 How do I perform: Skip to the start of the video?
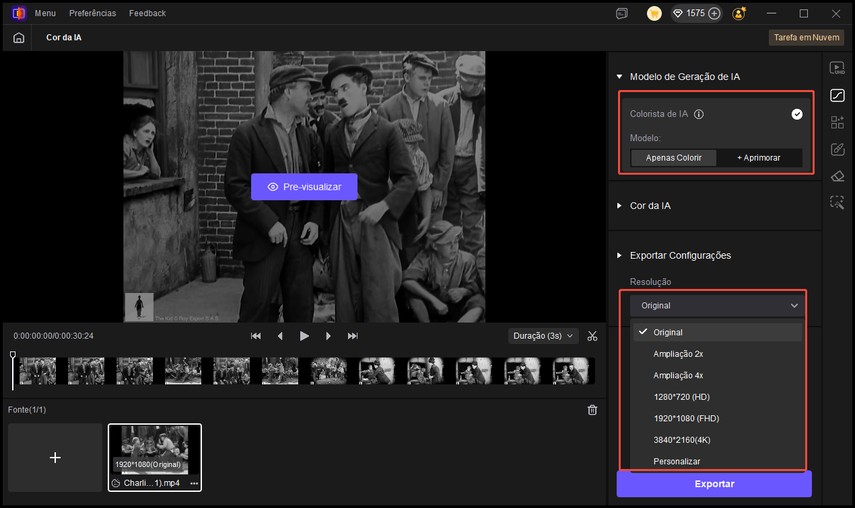click(256, 336)
